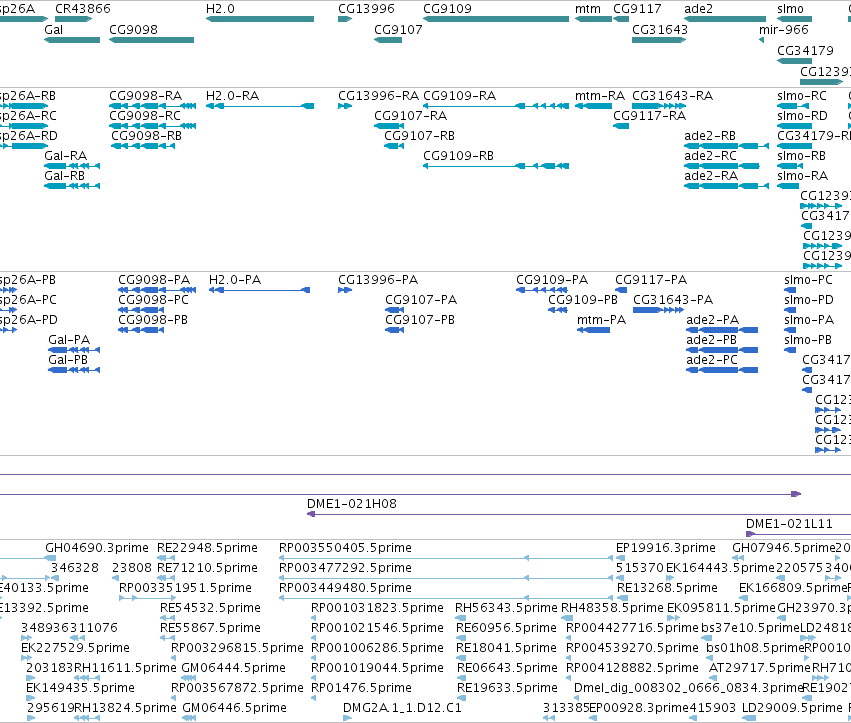Open the CG9109 gene feature
The width and height of the screenshot is (851, 723).
pos(496,19)
